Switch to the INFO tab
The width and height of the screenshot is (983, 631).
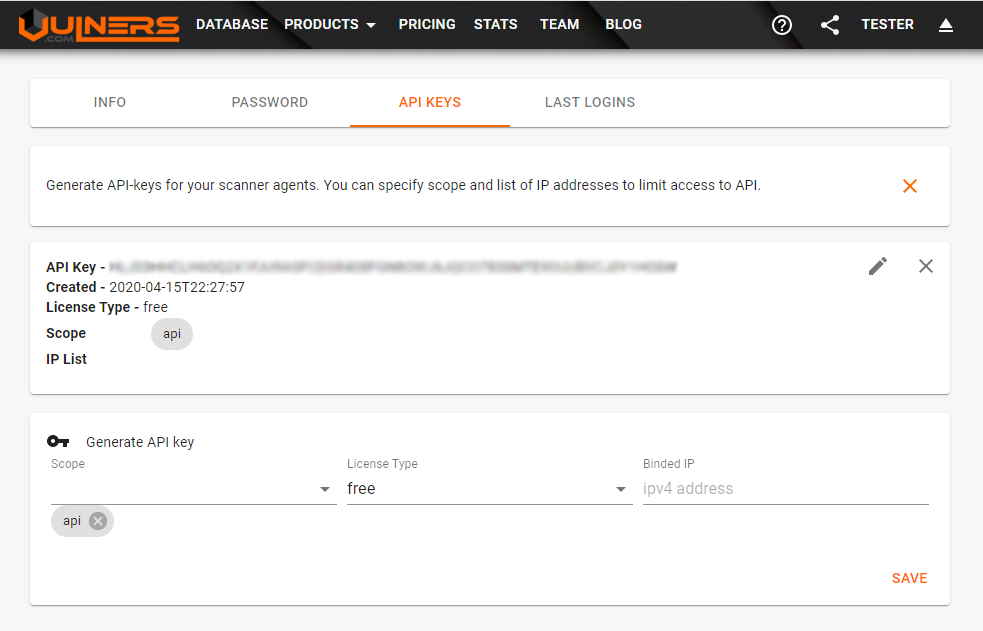click(x=110, y=102)
